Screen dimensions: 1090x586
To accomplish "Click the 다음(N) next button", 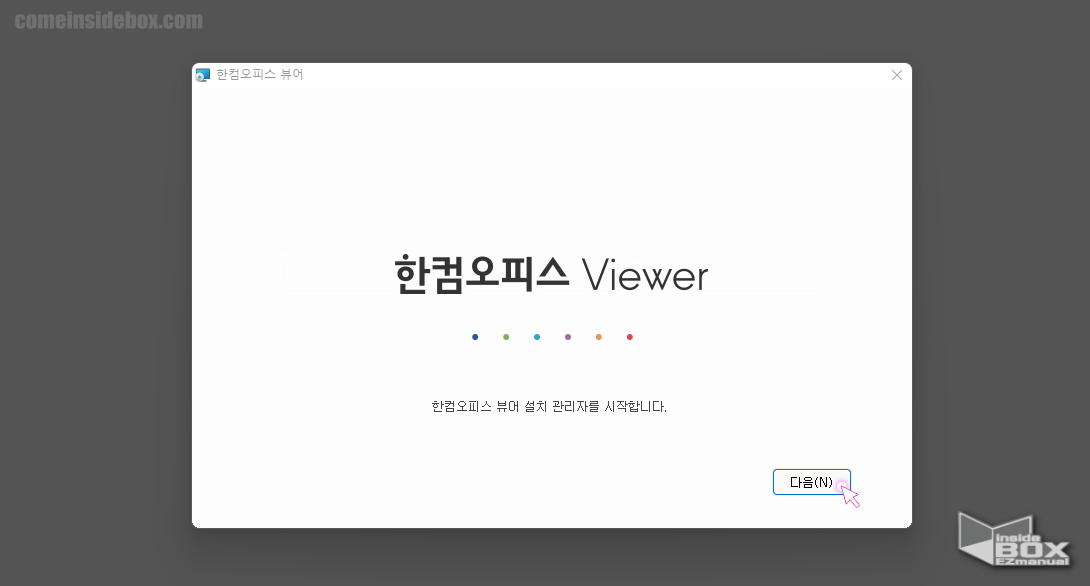I will [811, 482].
